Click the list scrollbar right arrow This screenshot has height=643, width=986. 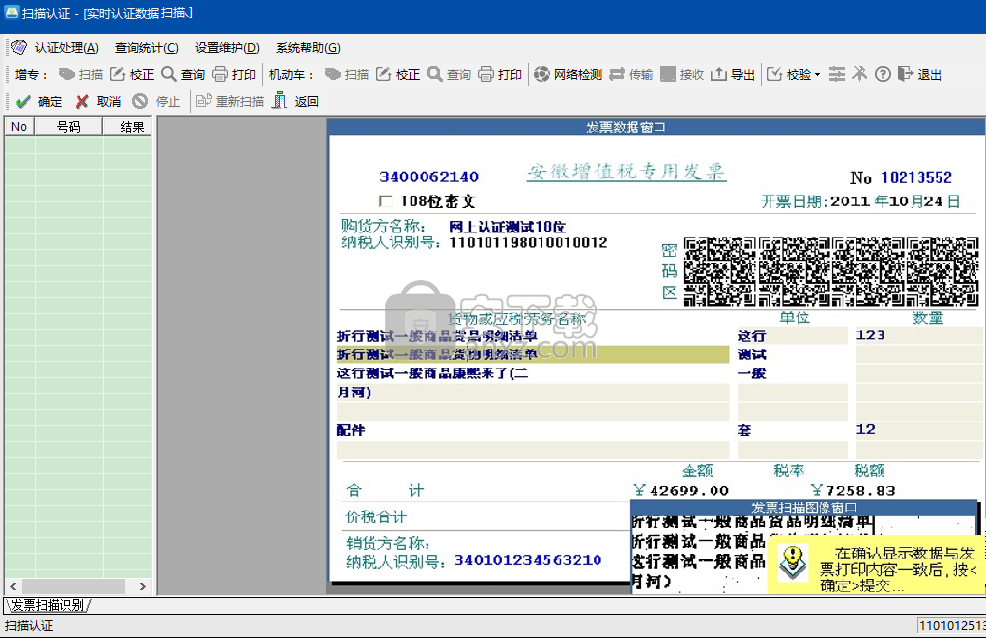pyautogui.click(x=143, y=586)
